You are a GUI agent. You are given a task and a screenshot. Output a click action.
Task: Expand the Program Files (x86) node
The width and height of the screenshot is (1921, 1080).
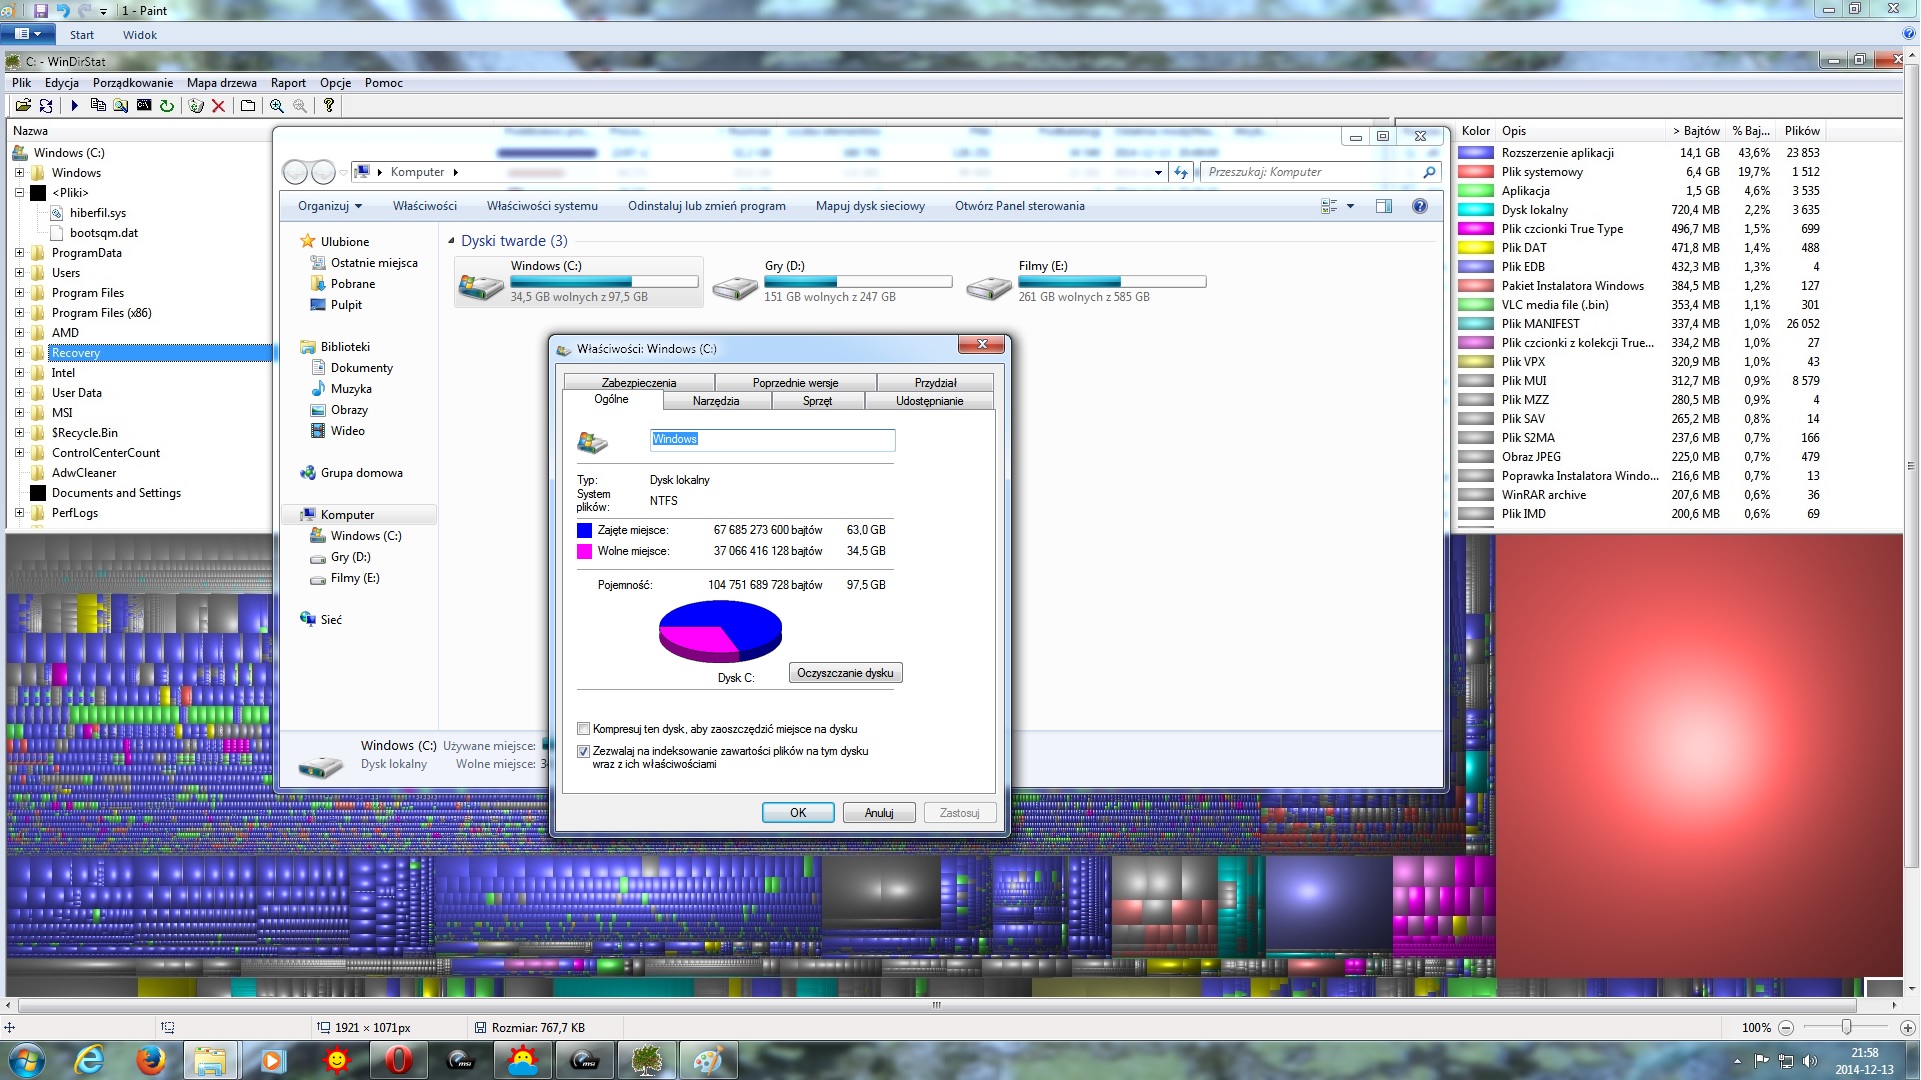coord(19,313)
